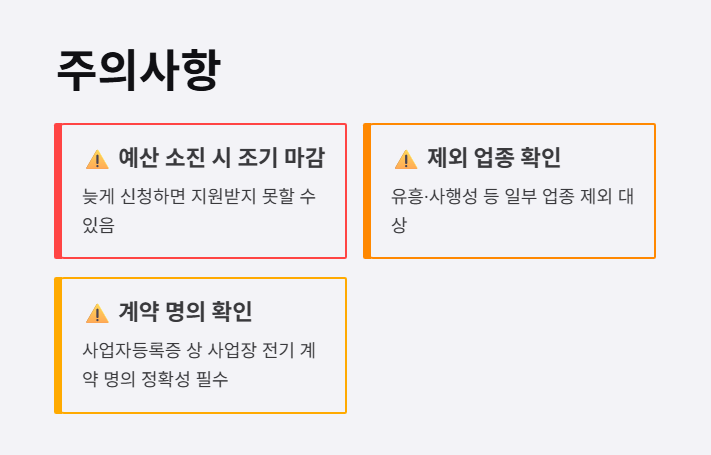Click the red left accent bar
Screen dimensions: 711x455
point(58,191)
